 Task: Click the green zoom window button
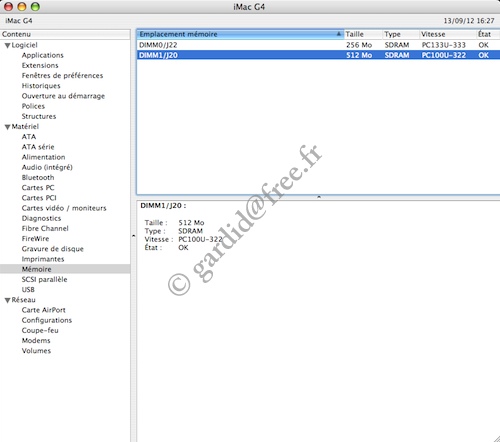pos(35,6)
